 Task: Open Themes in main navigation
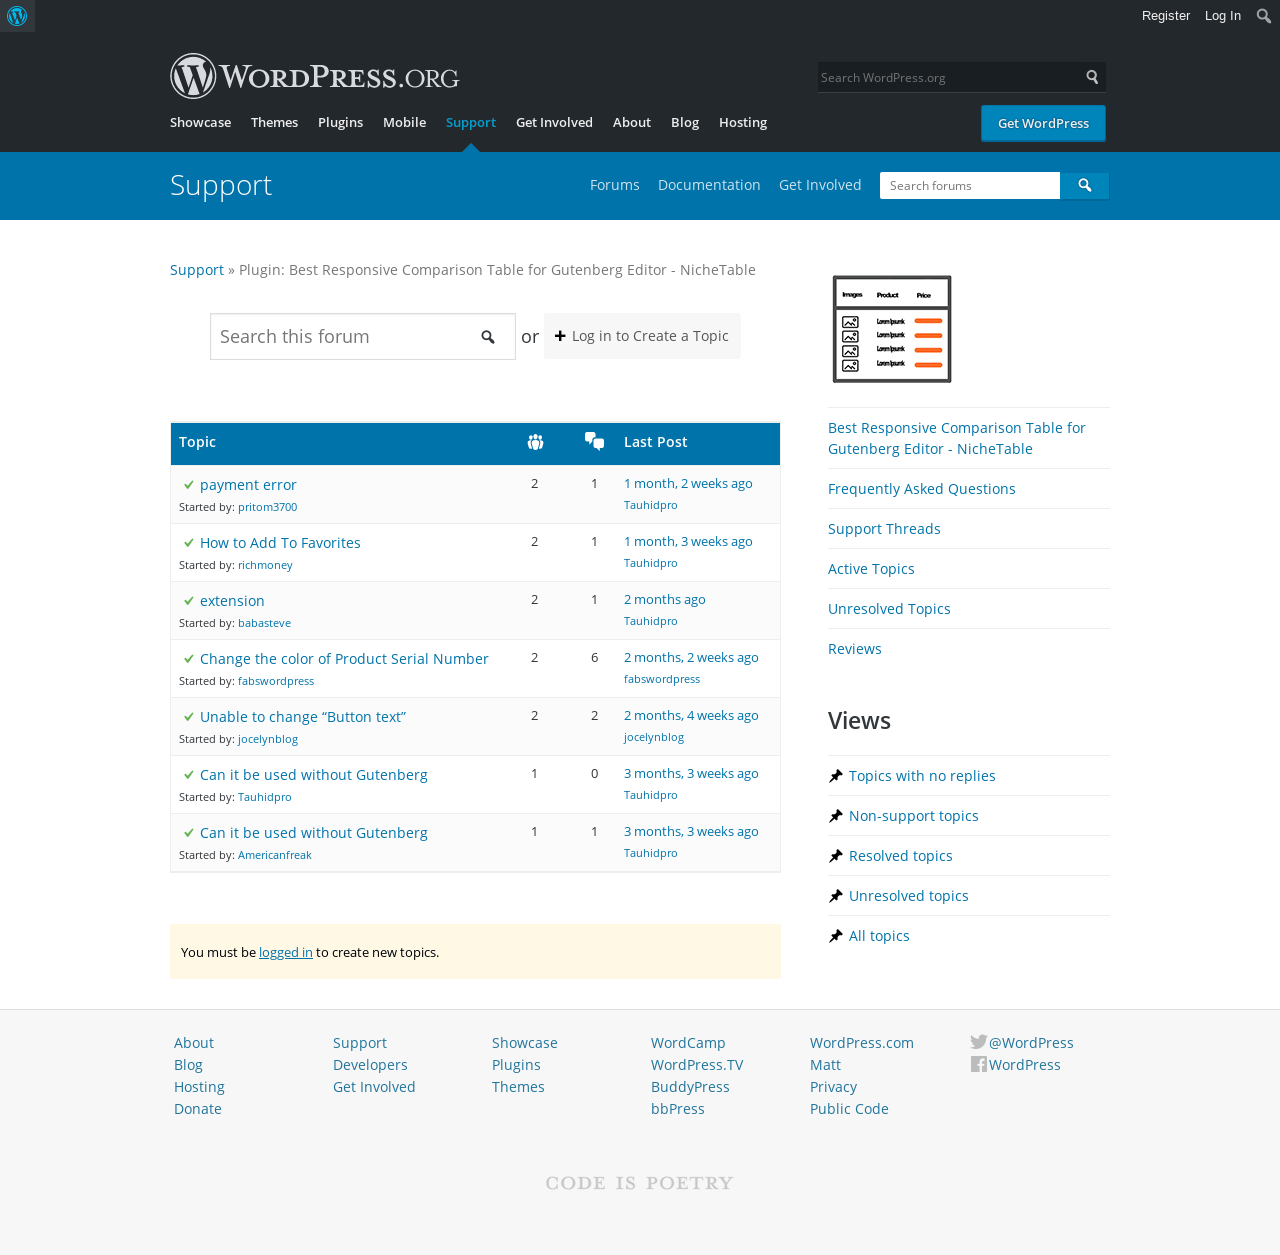click(274, 122)
